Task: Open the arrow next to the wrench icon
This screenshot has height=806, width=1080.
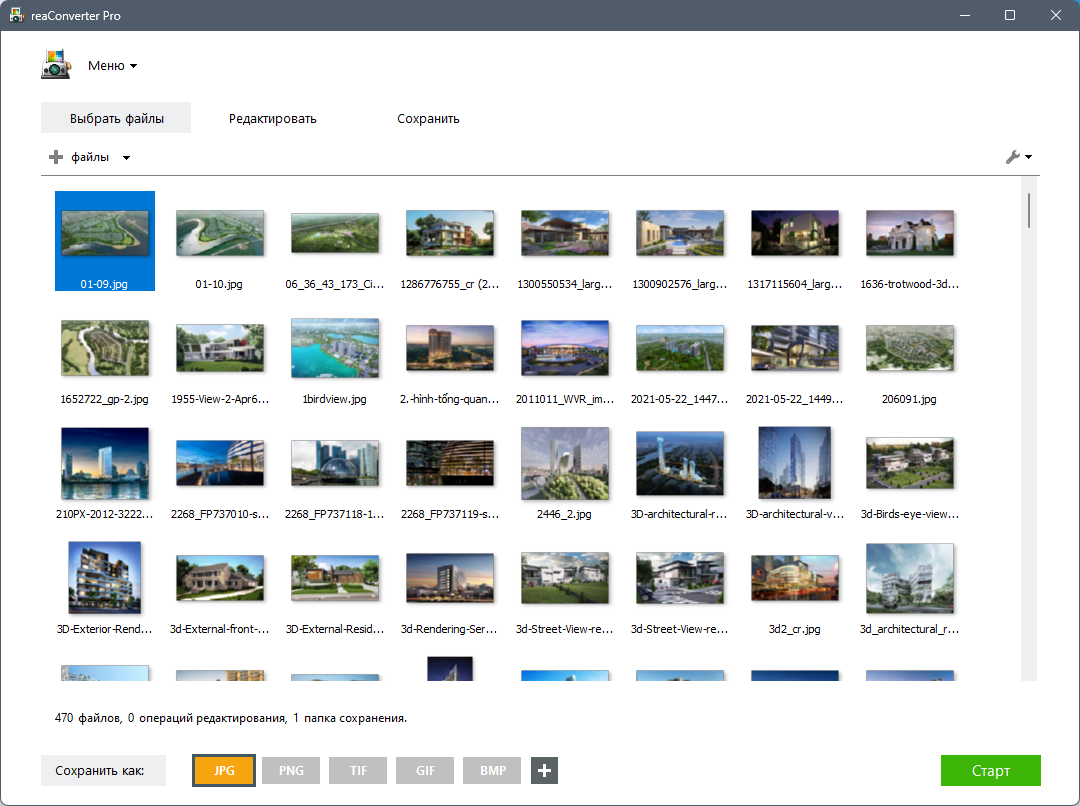Action: pyautogui.click(x=1028, y=157)
